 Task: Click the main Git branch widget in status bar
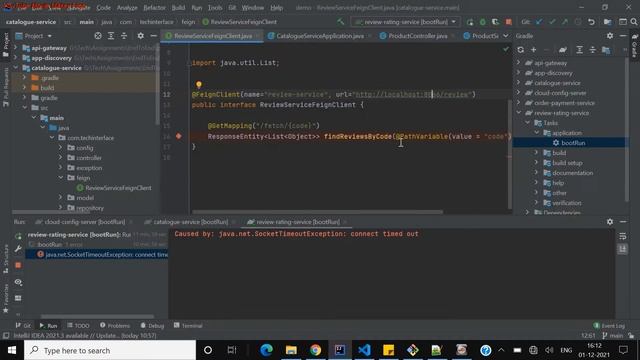pos(613,336)
